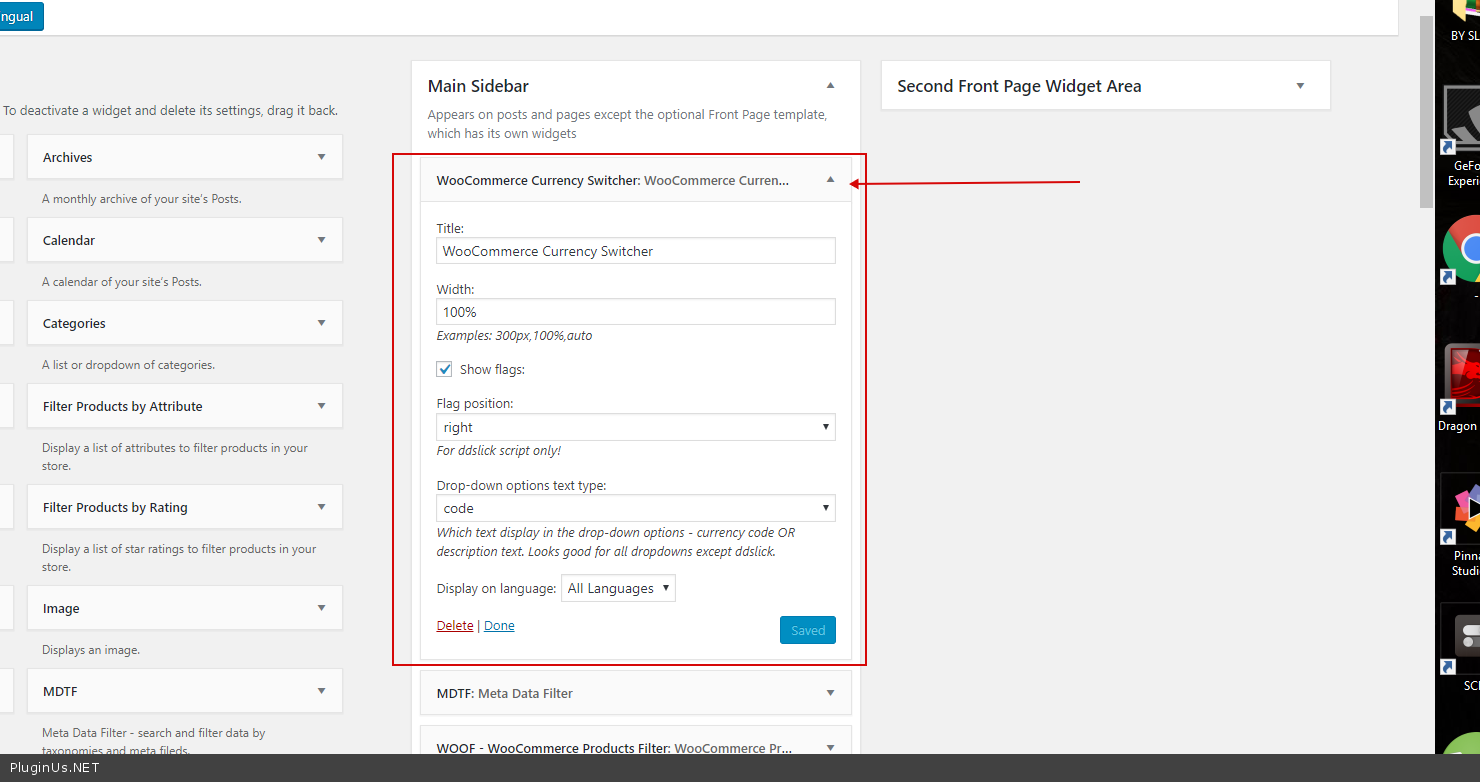
Task: Open Google Chrome desktop shortcut
Action: click(x=1464, y=250)
